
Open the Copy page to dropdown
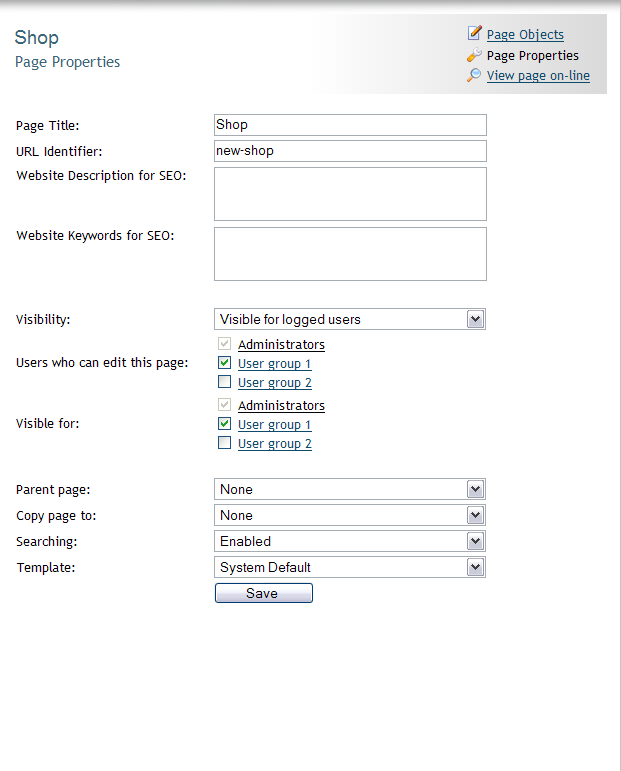[x=350, y=515]
